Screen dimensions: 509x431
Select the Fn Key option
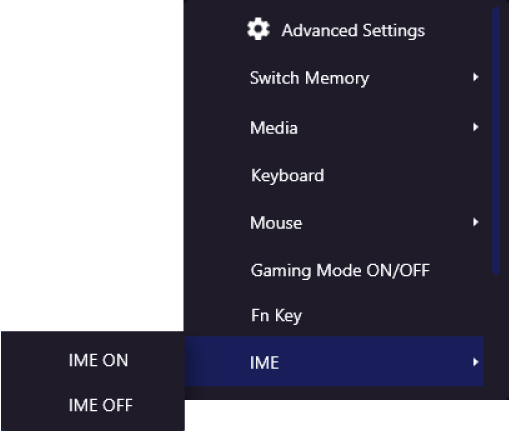[334, 315]
